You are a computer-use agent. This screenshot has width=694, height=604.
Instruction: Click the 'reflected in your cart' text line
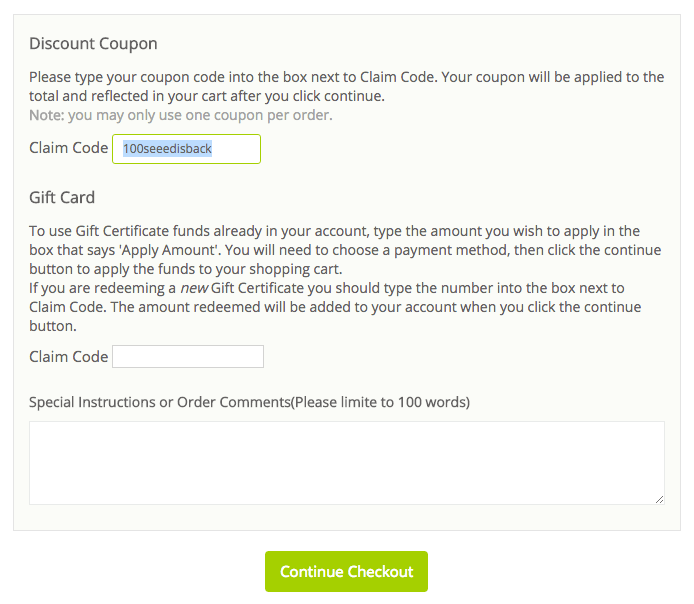pyautogui.click(x=206, y=96)
